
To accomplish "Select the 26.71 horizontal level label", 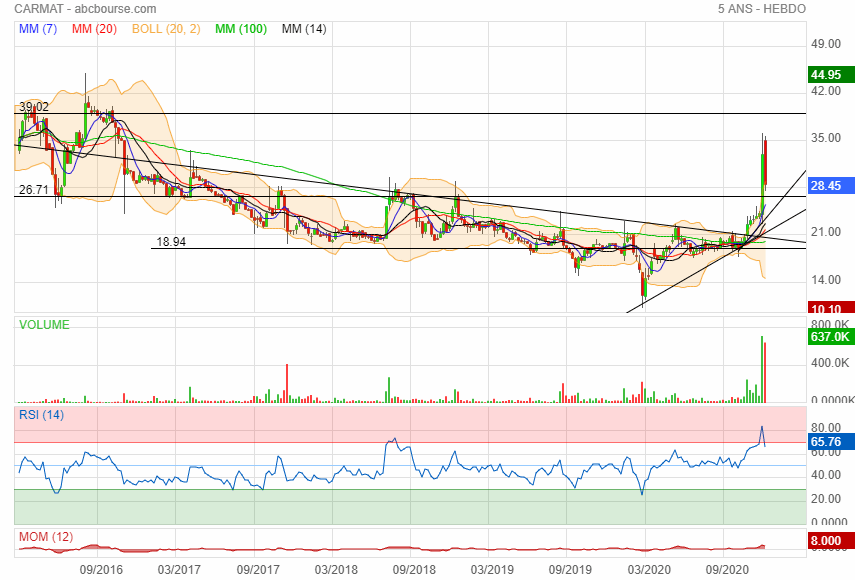I will pyautogui.click(x=34, y=189).
